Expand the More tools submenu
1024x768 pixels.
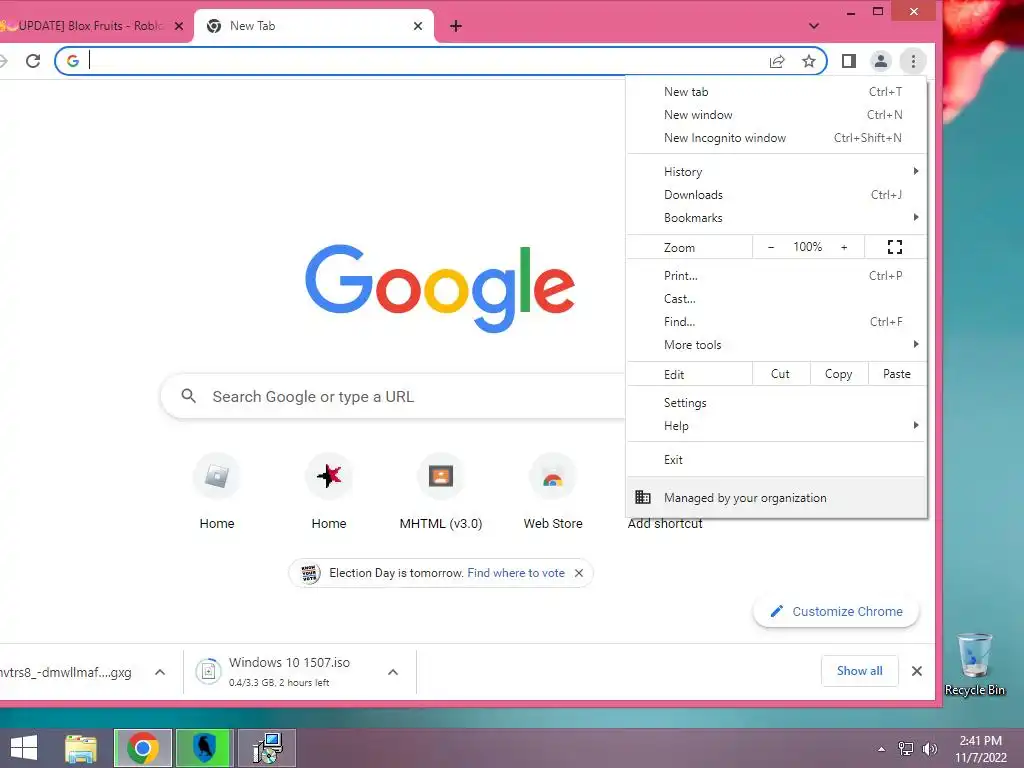point(777,345)
